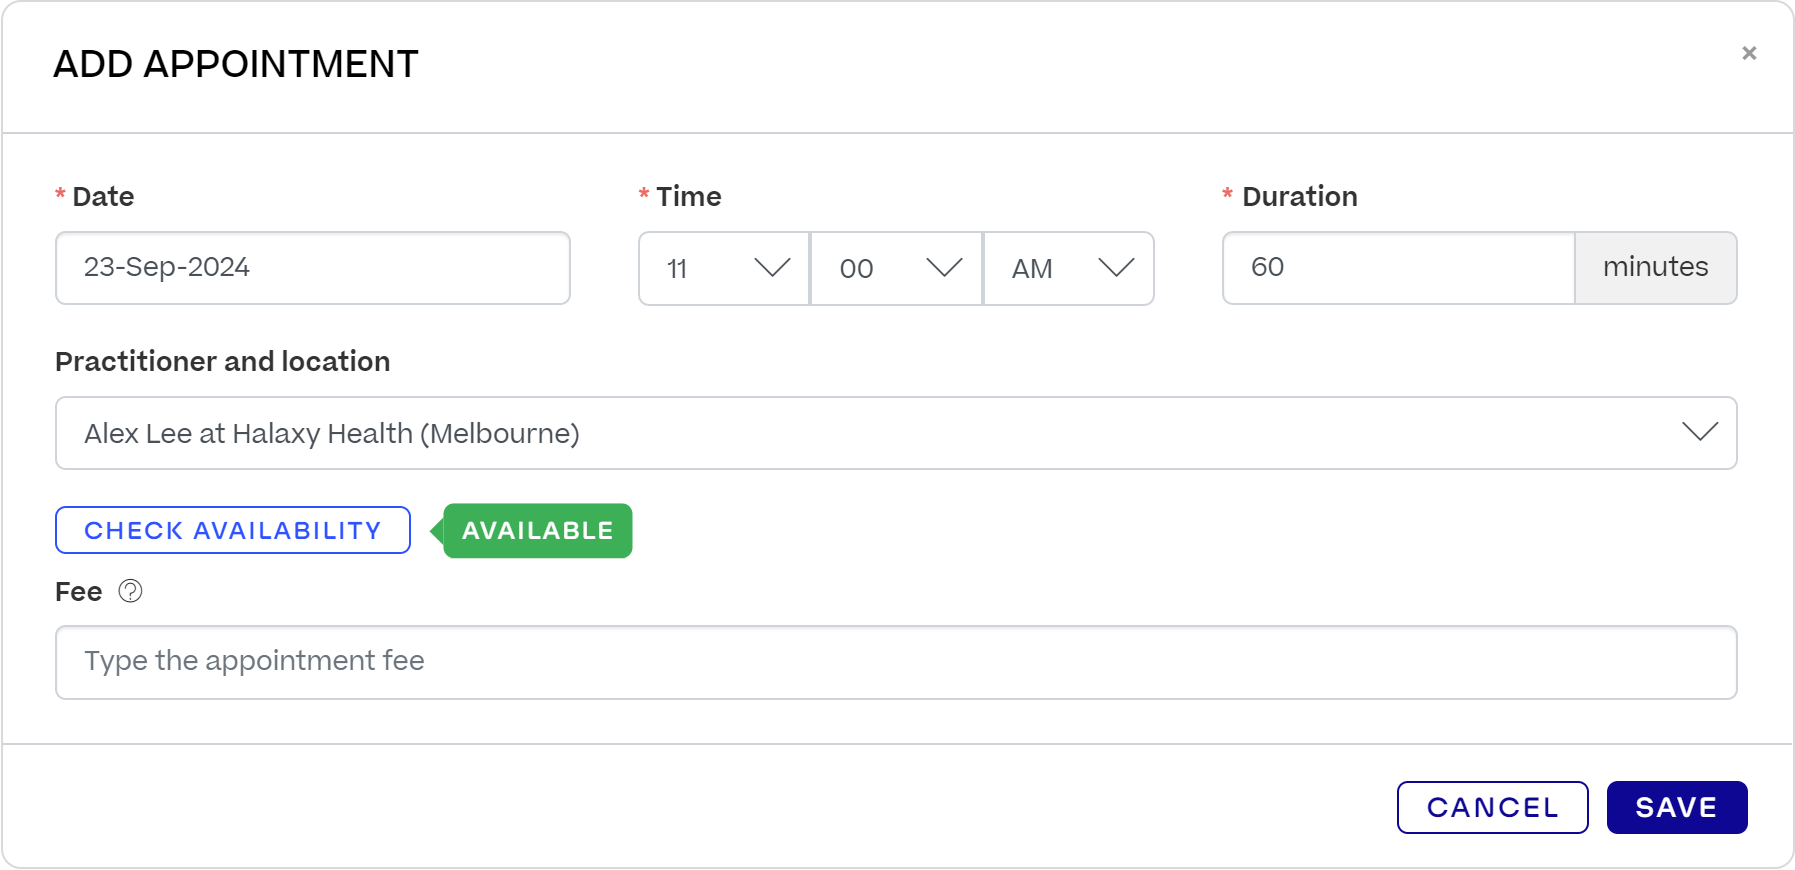Click the Date field showing 23-Sep-2024
The width and height of the screenshot is (1795, 870).
(313, 268)
